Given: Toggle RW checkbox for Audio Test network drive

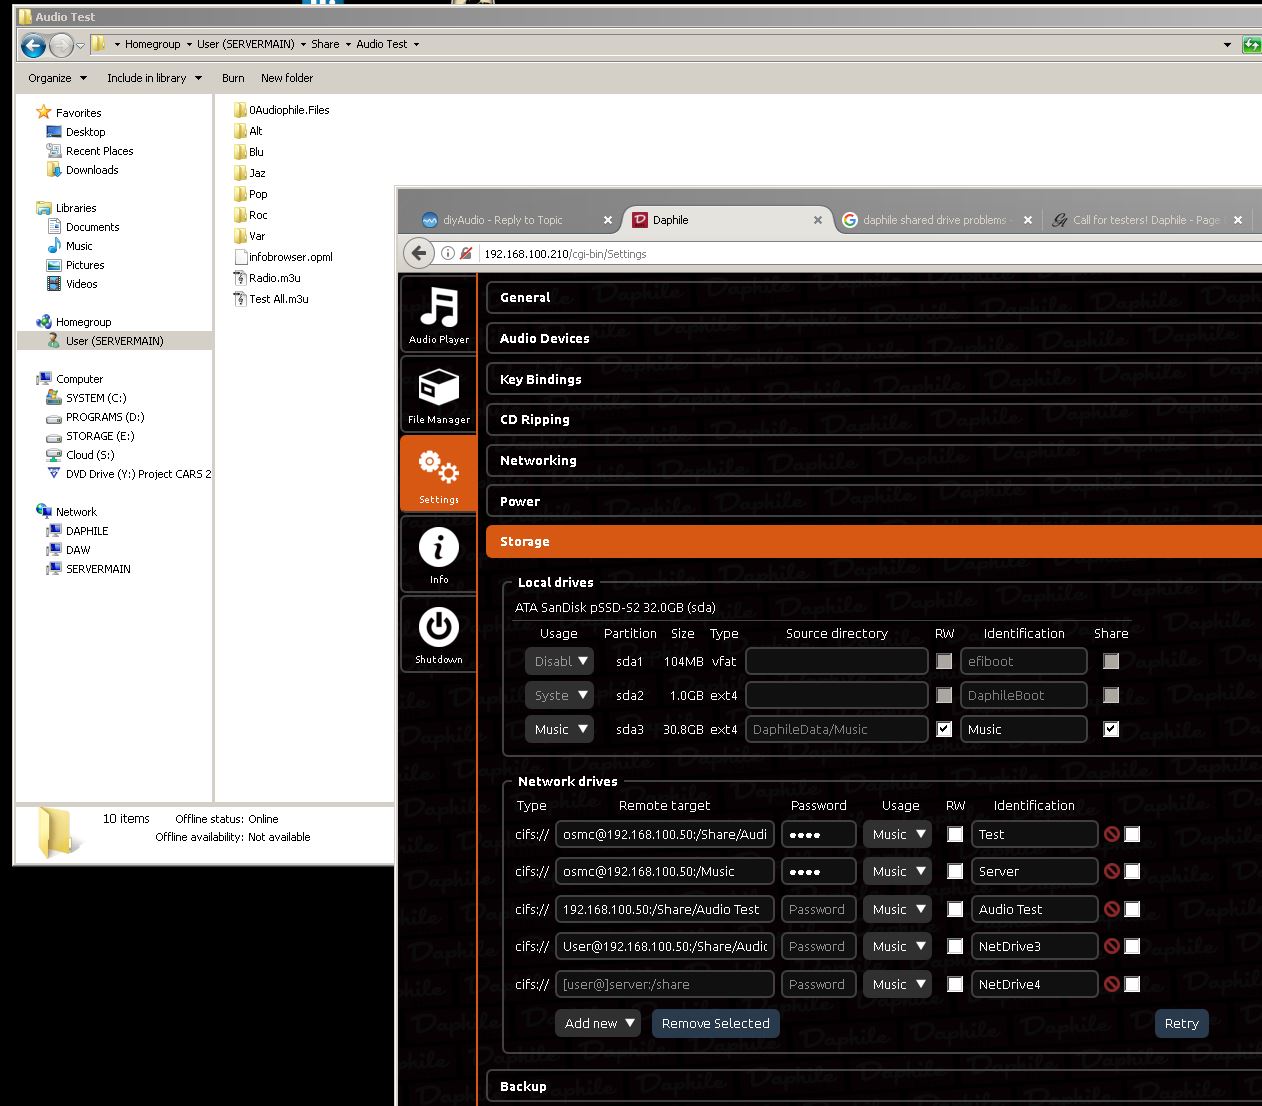Looking at the screenshot, I should point(955,909).
